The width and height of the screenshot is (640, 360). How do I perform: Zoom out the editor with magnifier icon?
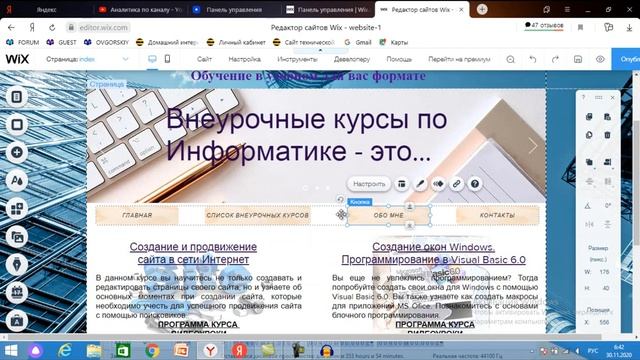coord(510,59)
